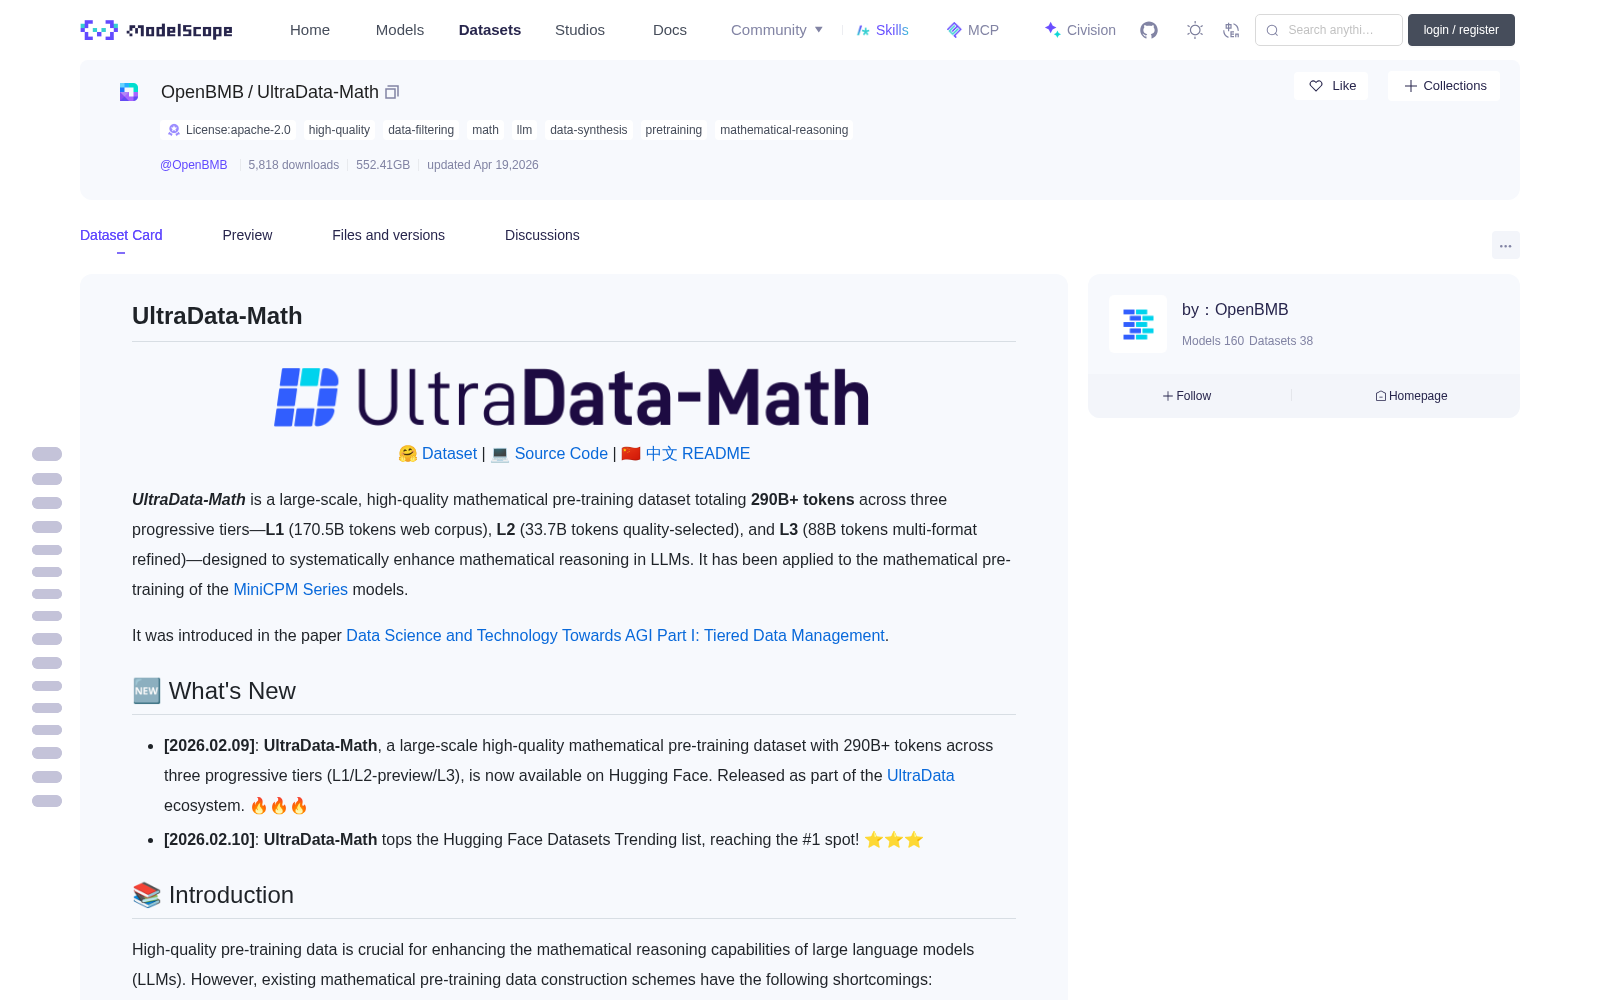Open the Files and versions tab
Viewport: 1600px width, 1000px height.
(388, 235)
